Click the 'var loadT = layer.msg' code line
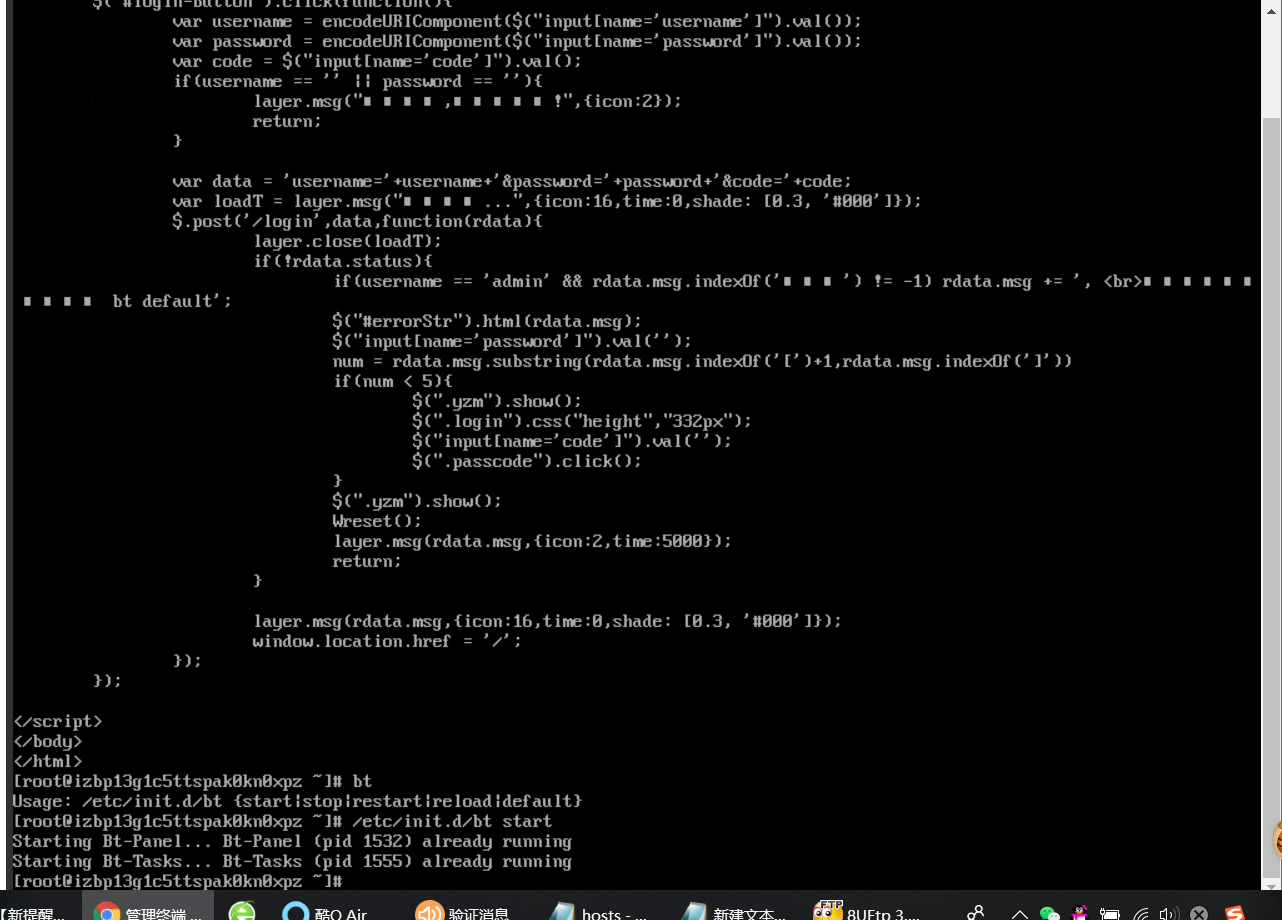This screenshot has height=920, width=1282. click(x=547, y=201)
